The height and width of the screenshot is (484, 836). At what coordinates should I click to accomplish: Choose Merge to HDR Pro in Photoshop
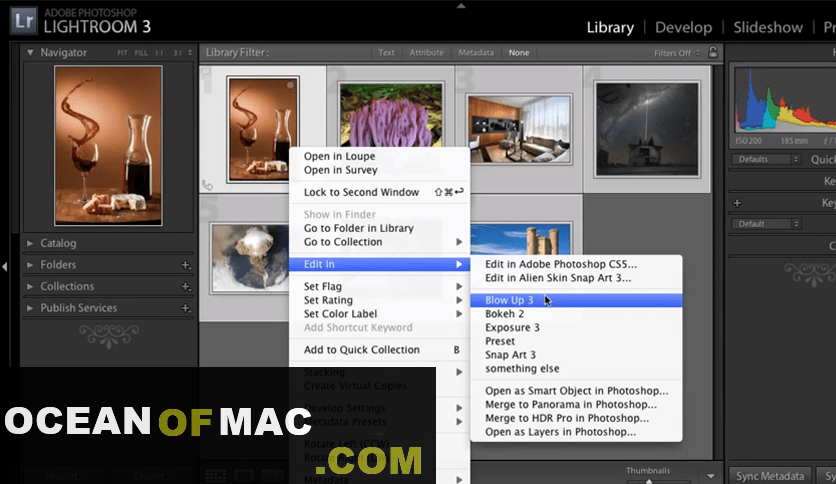pos(576,418)
